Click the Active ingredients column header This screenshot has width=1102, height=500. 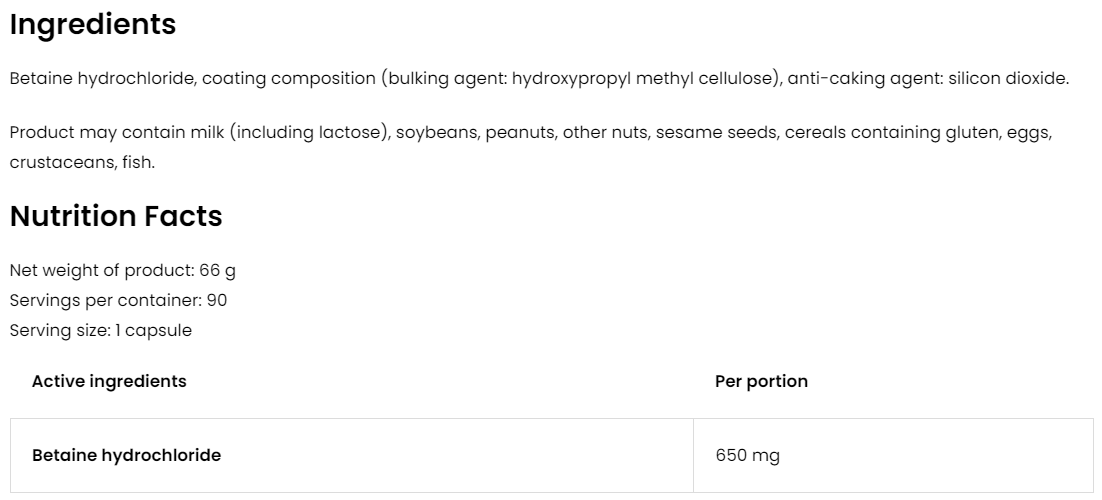(x=109, y=381)
